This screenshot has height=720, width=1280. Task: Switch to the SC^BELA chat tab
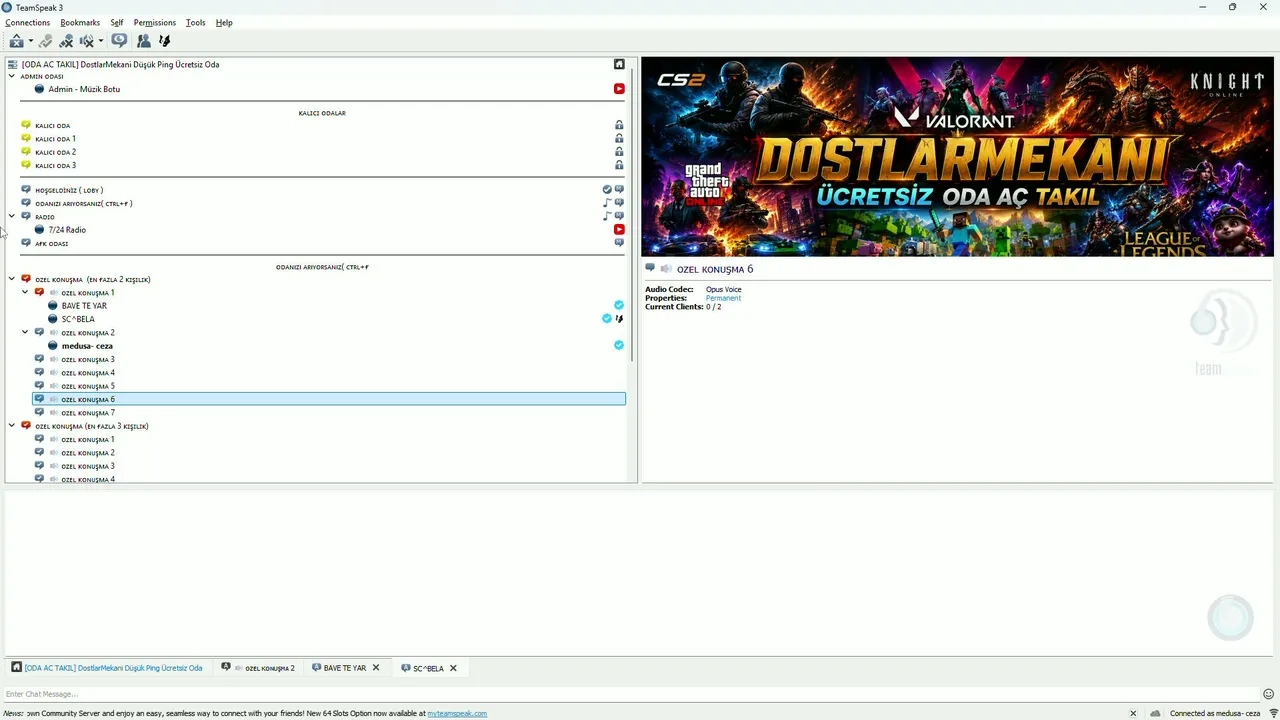pyautogui.click(x=428, y=668)
